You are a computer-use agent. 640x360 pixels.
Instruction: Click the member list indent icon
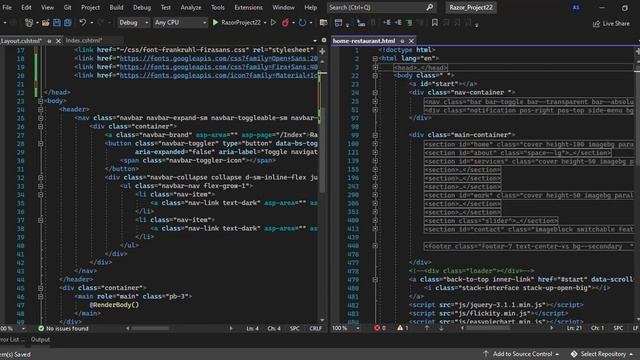pyautogui.click(x=361, y=23)
